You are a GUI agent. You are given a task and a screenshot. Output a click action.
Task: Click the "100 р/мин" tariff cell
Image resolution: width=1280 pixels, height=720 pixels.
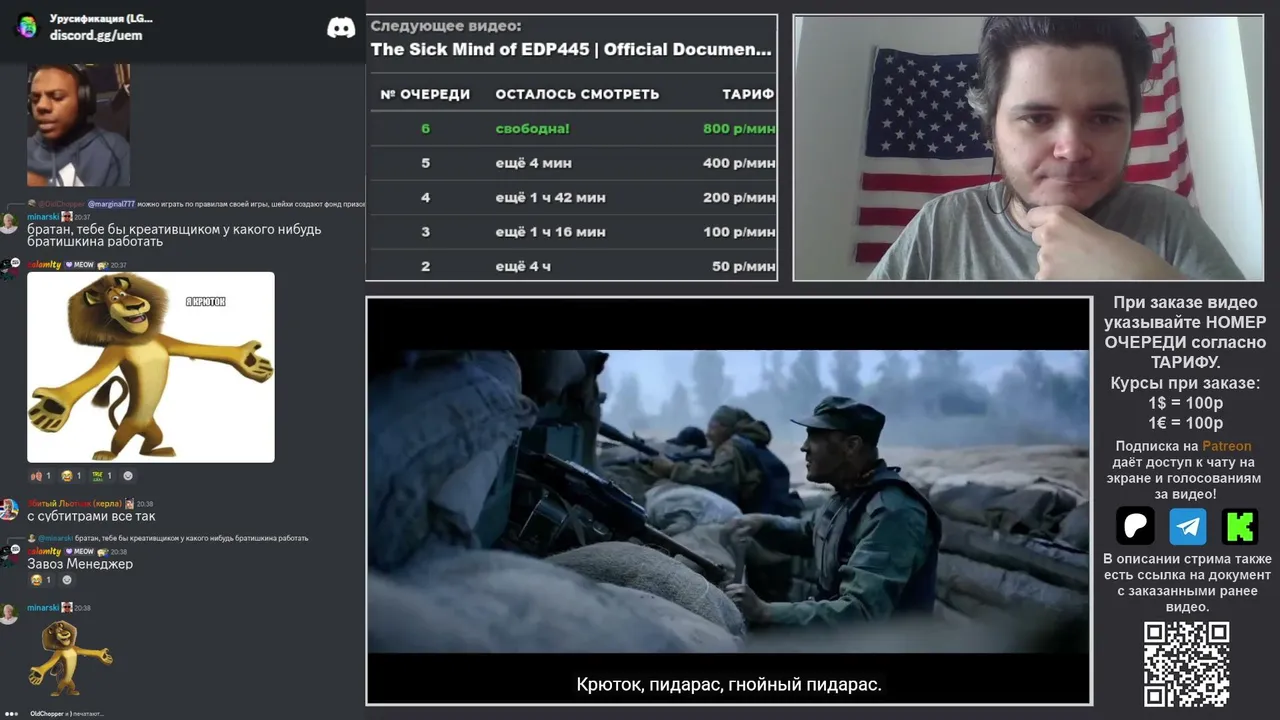[x=739, y=232]
